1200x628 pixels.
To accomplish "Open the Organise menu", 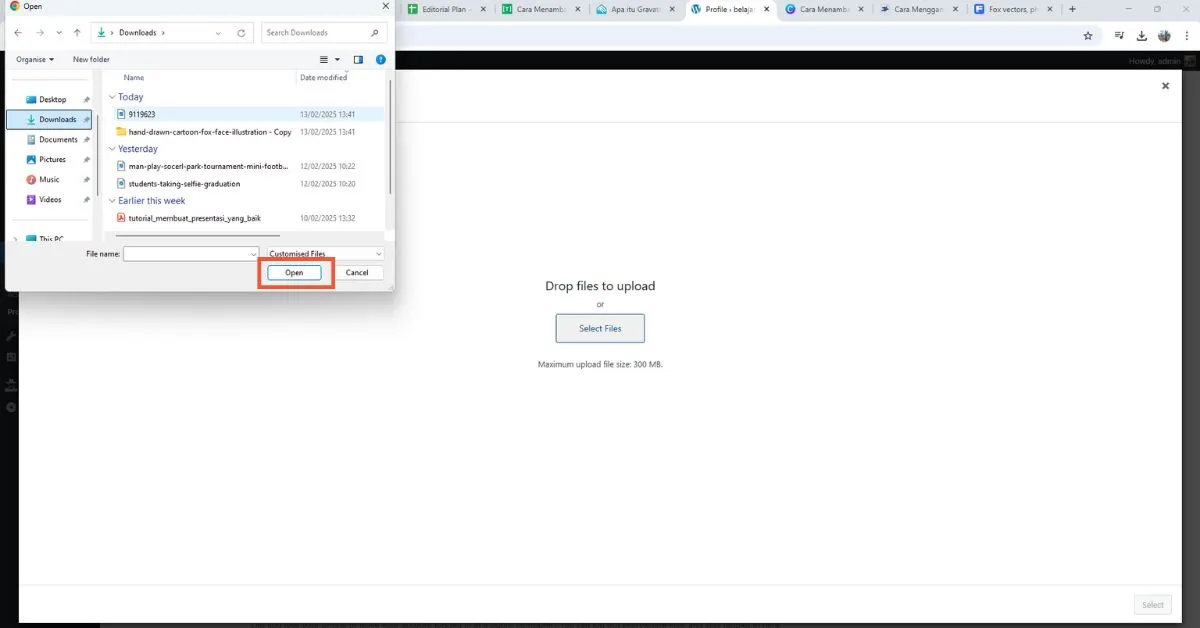I will point(35,59).
